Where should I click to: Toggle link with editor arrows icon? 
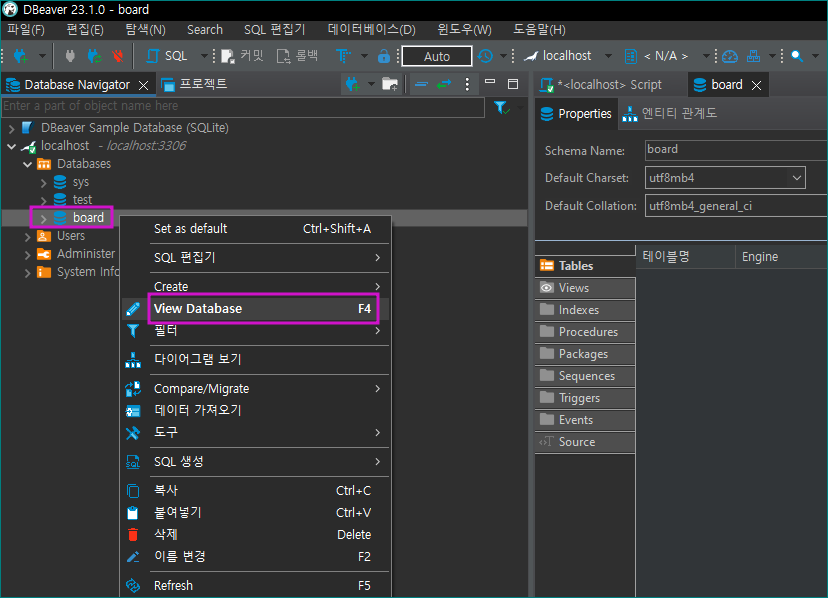tap(444, 84)
